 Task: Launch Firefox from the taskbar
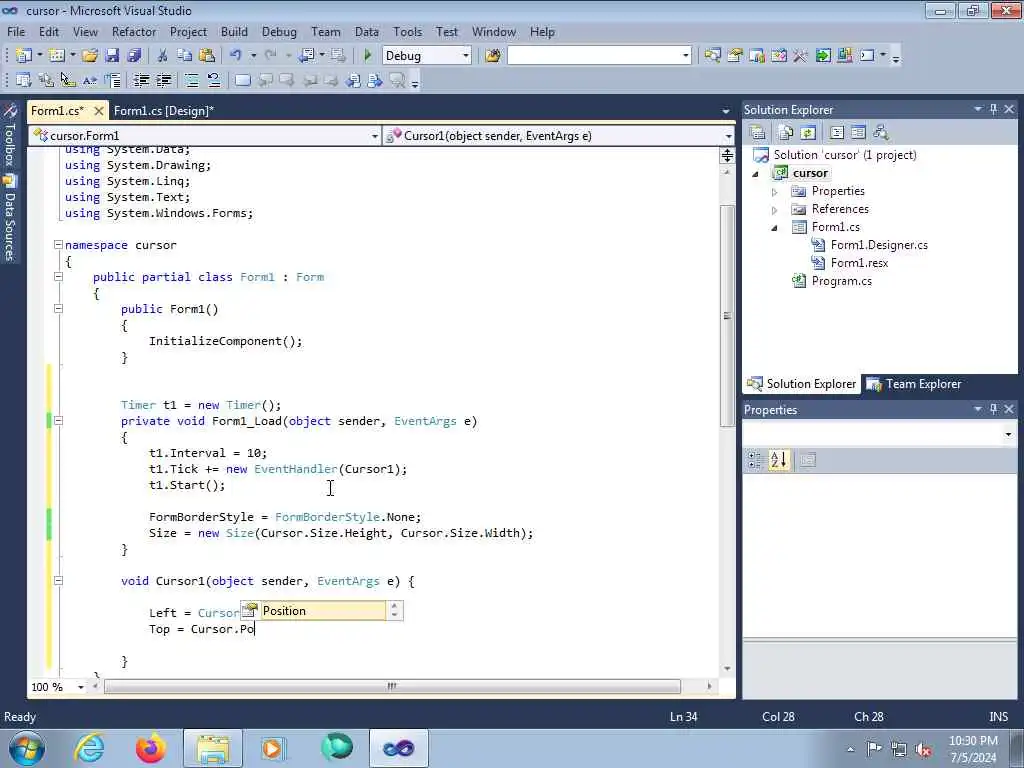click(150, 748)
